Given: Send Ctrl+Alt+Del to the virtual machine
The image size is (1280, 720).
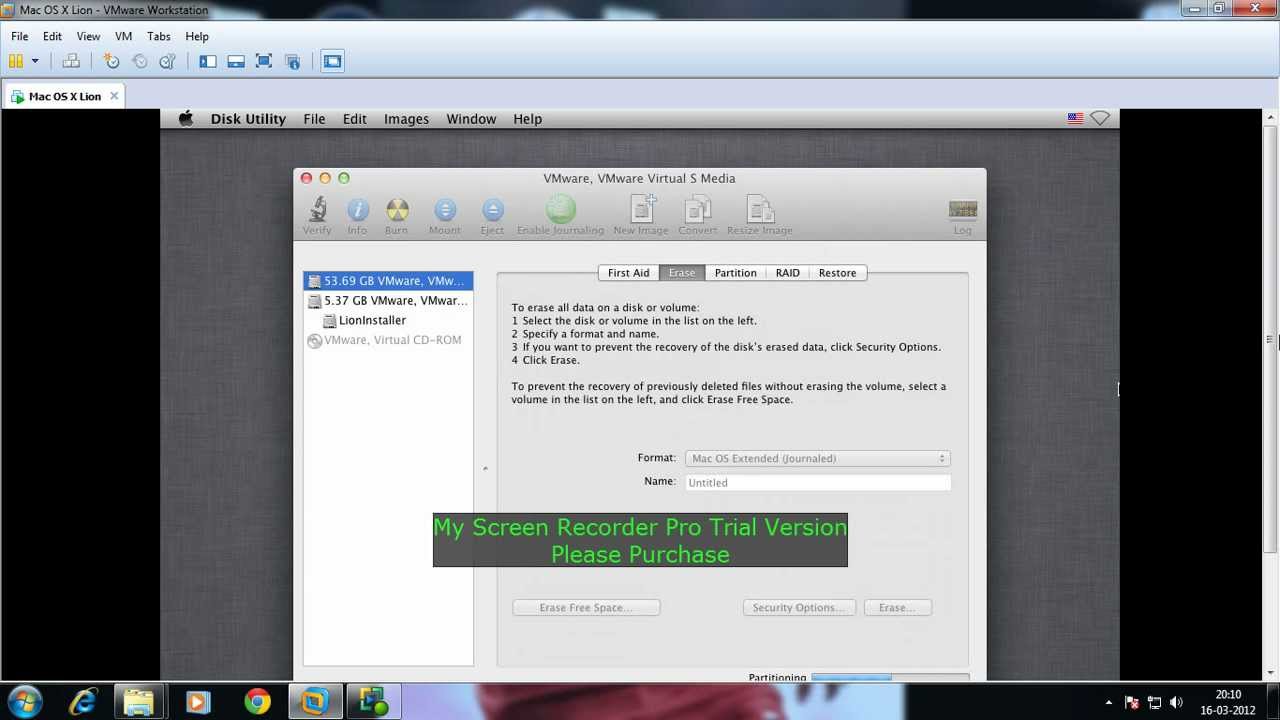Looking at the screenshot, I should tap(71, 61).
